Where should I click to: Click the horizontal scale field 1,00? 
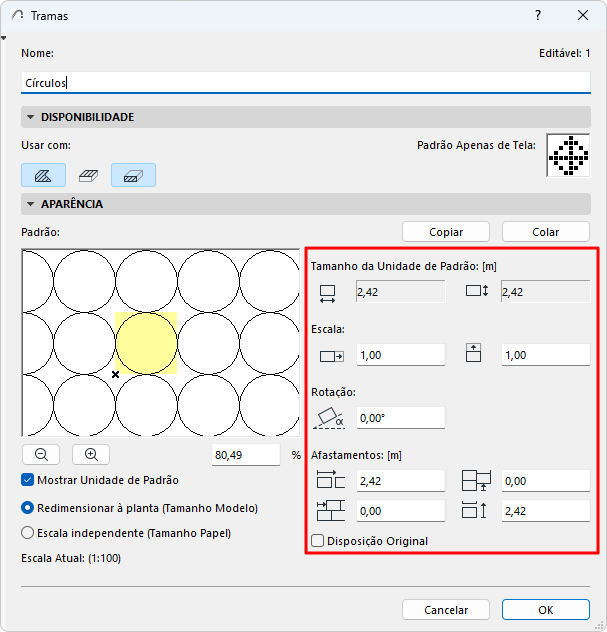pyautogui.click(x=401, y=355)
